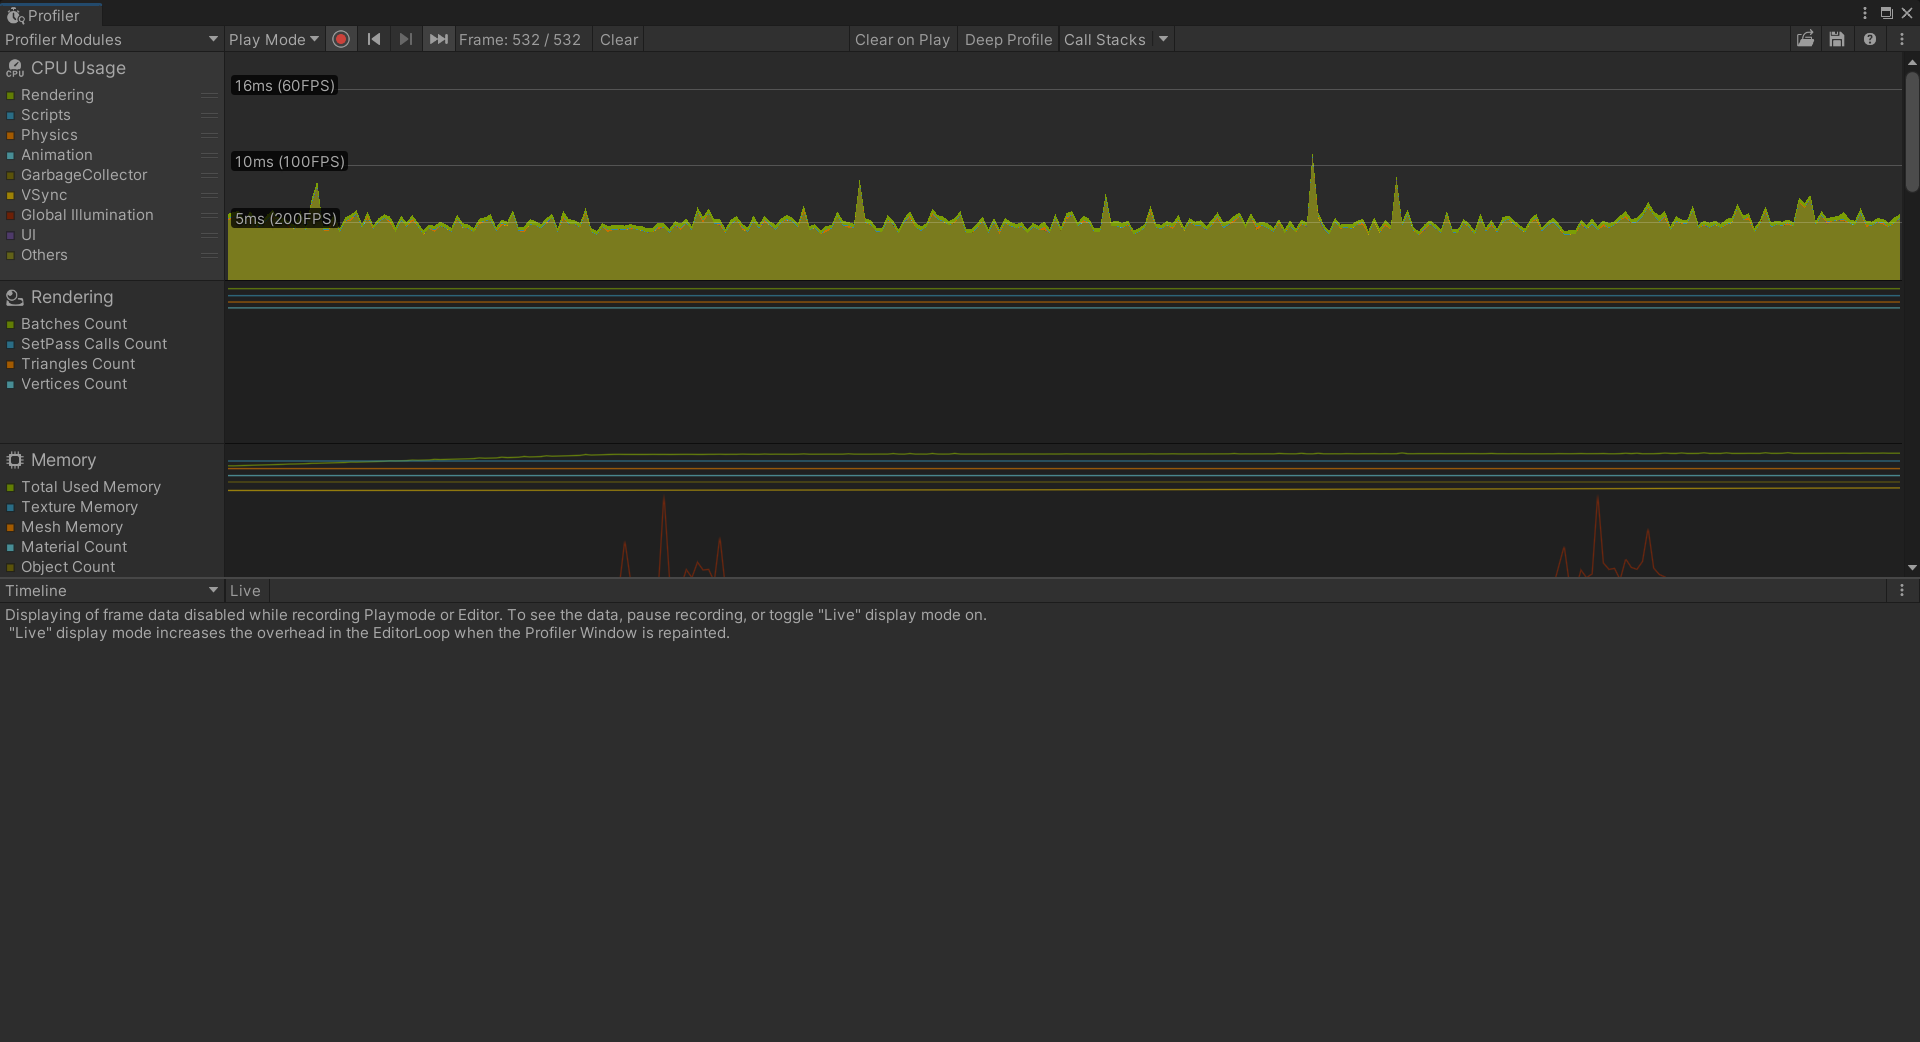Click the Clear button to erase frames
The height and width of the screenshot is (1042, 1920).
coord(618,39)
